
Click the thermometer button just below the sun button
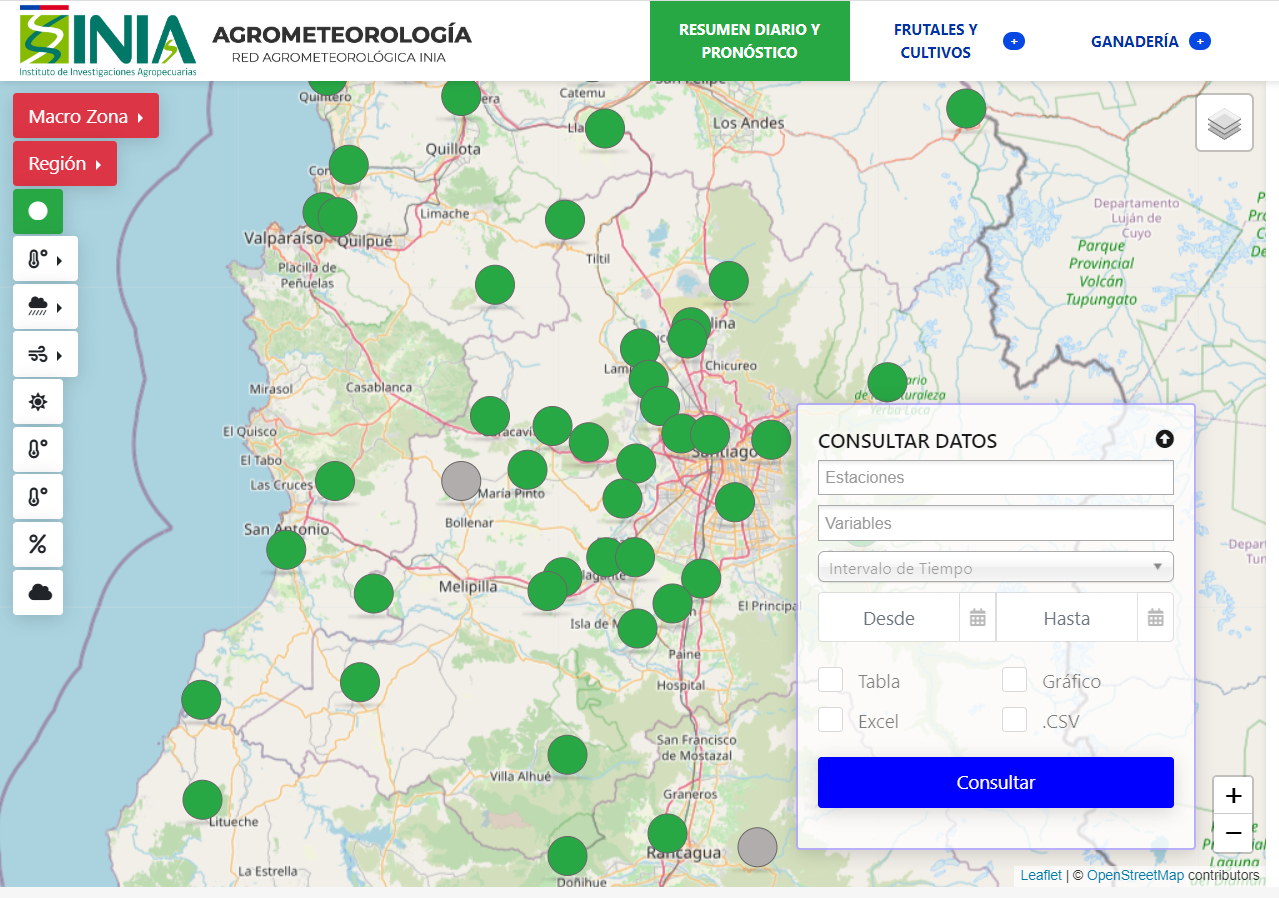38,449
